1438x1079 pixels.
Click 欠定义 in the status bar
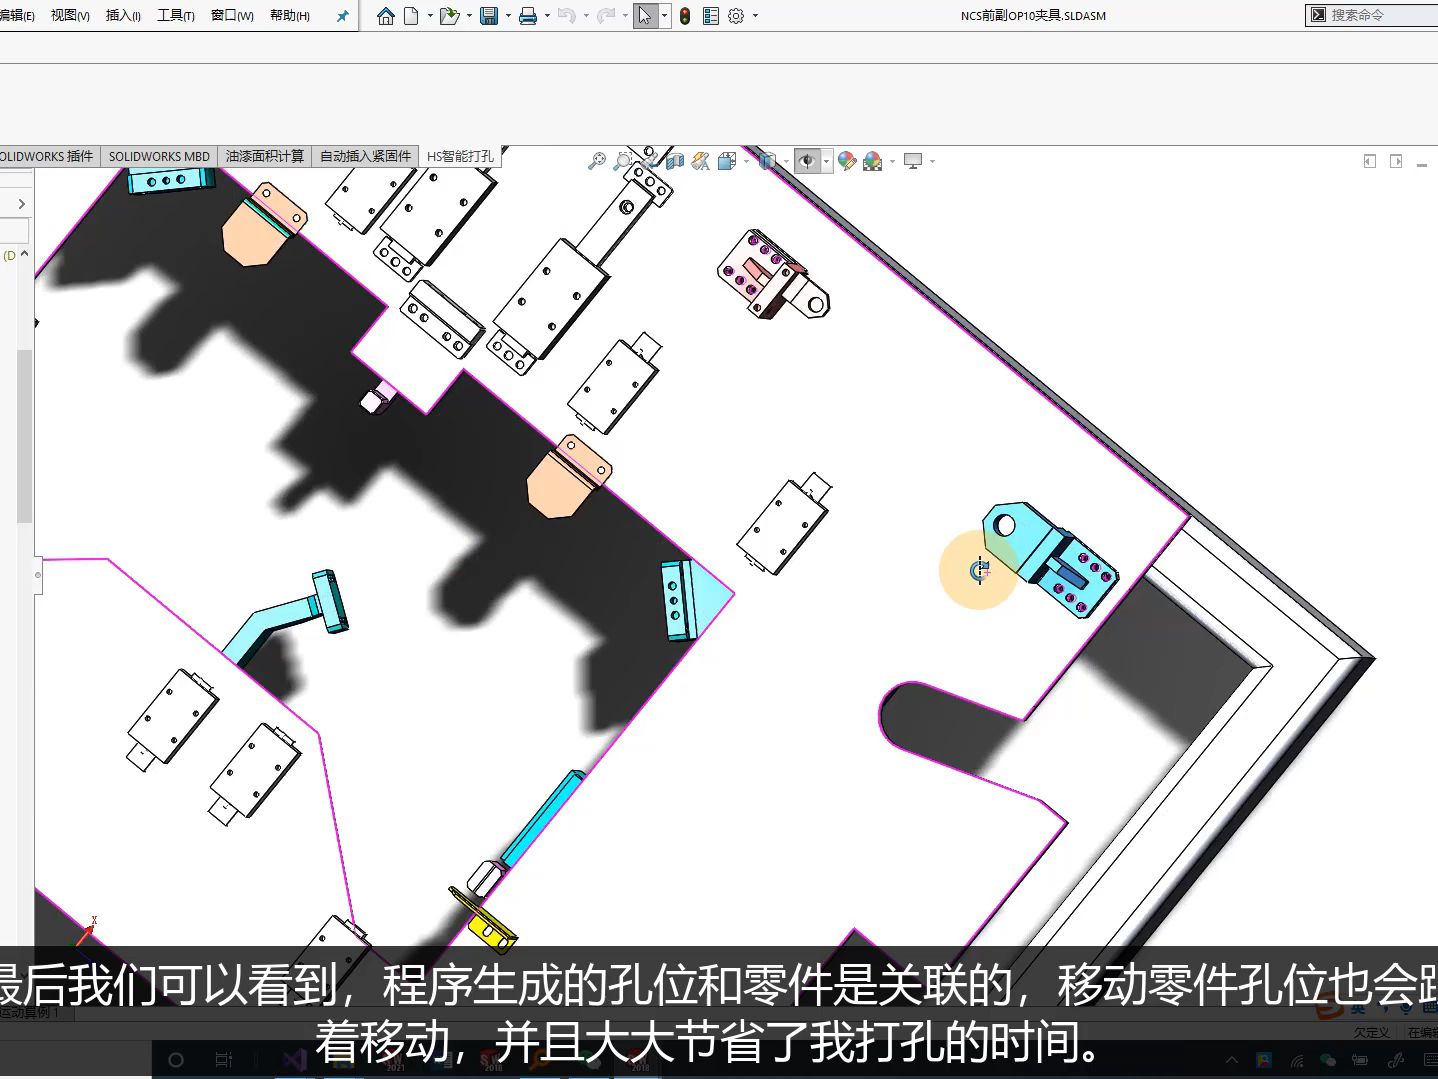(x=1371, y=1032)
